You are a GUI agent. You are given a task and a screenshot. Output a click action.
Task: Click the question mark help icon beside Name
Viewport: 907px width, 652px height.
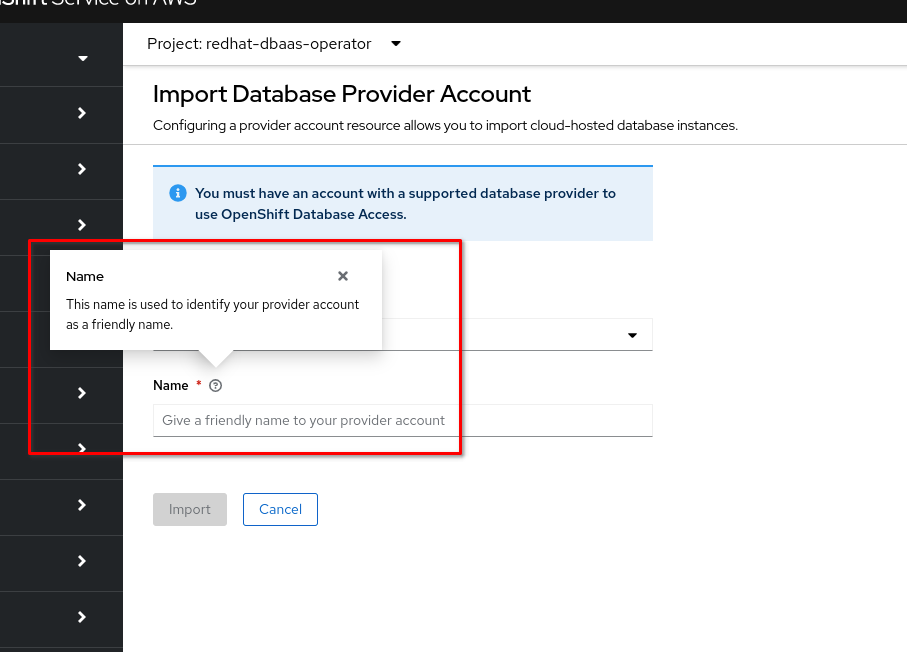(216, 385)
